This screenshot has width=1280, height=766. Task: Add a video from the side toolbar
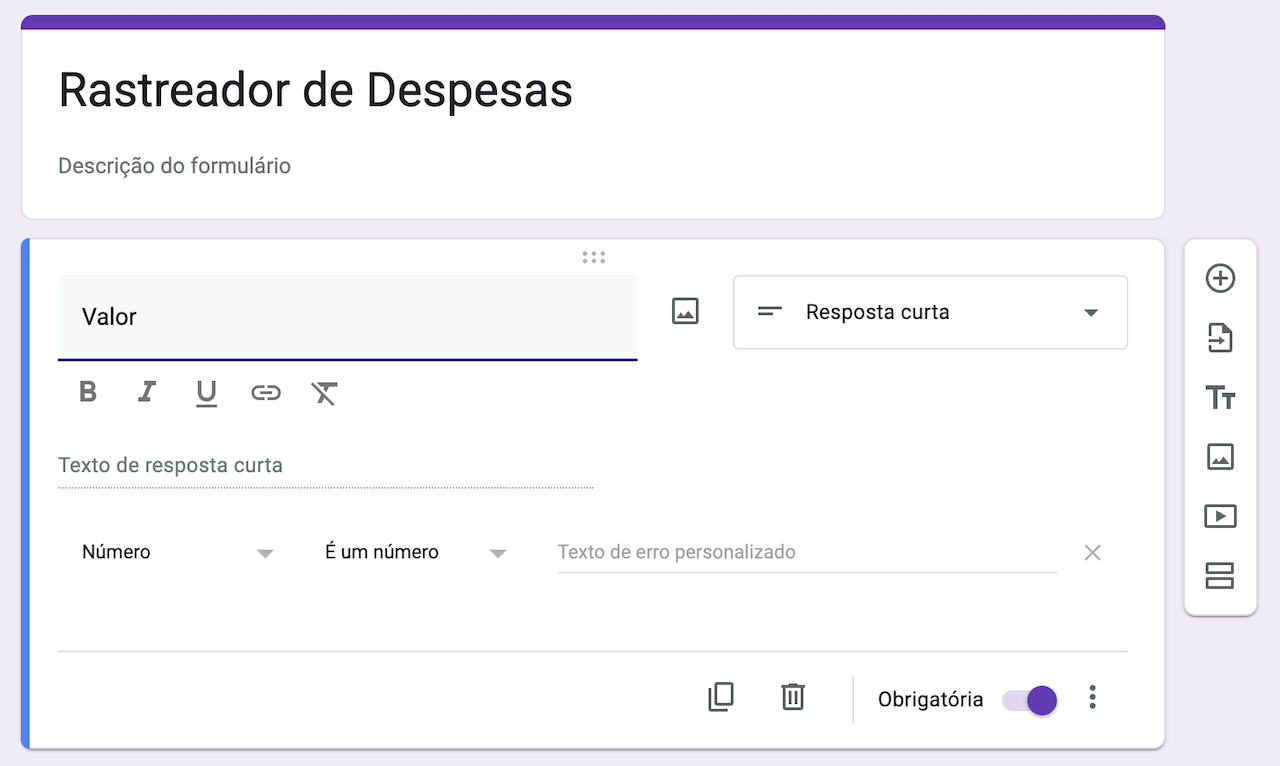coord(1220,516)
